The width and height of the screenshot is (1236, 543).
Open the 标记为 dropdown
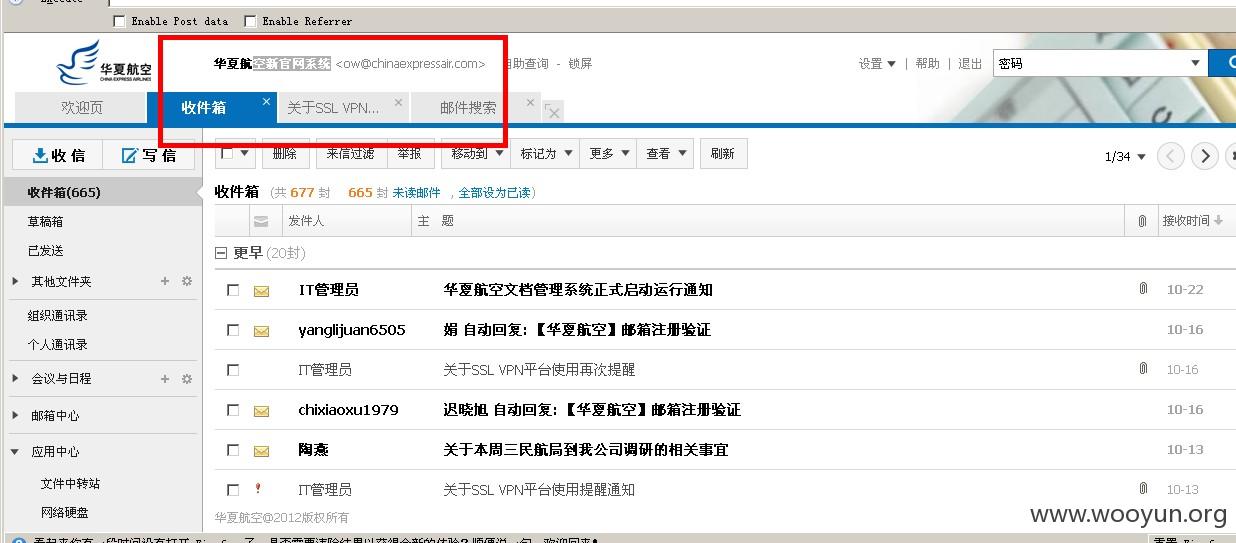[545, 154]
